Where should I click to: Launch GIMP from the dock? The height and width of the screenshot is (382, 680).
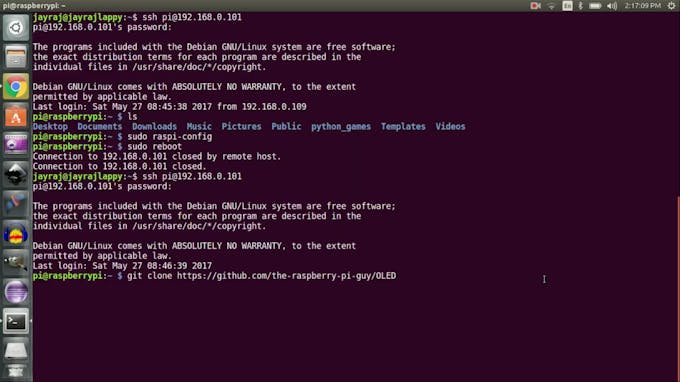[16, 263]
